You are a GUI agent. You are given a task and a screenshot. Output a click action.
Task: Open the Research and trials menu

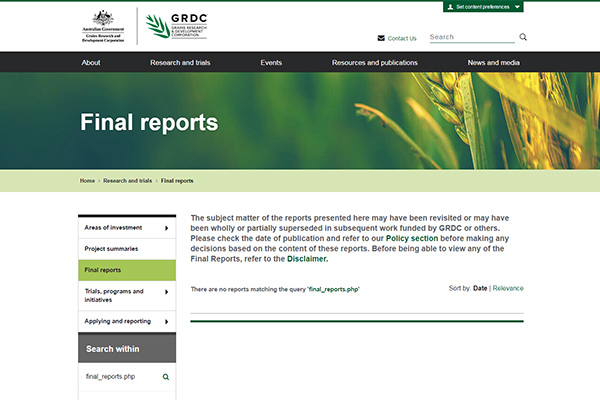click(180, 62)
